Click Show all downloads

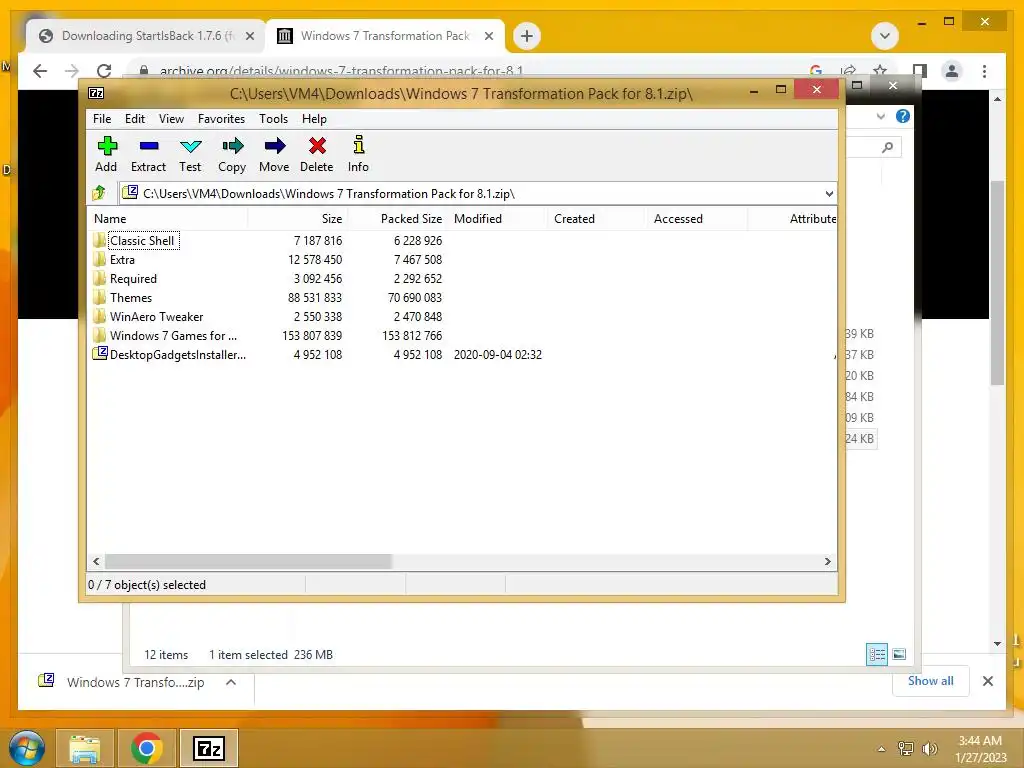click(x=931, y=680)
